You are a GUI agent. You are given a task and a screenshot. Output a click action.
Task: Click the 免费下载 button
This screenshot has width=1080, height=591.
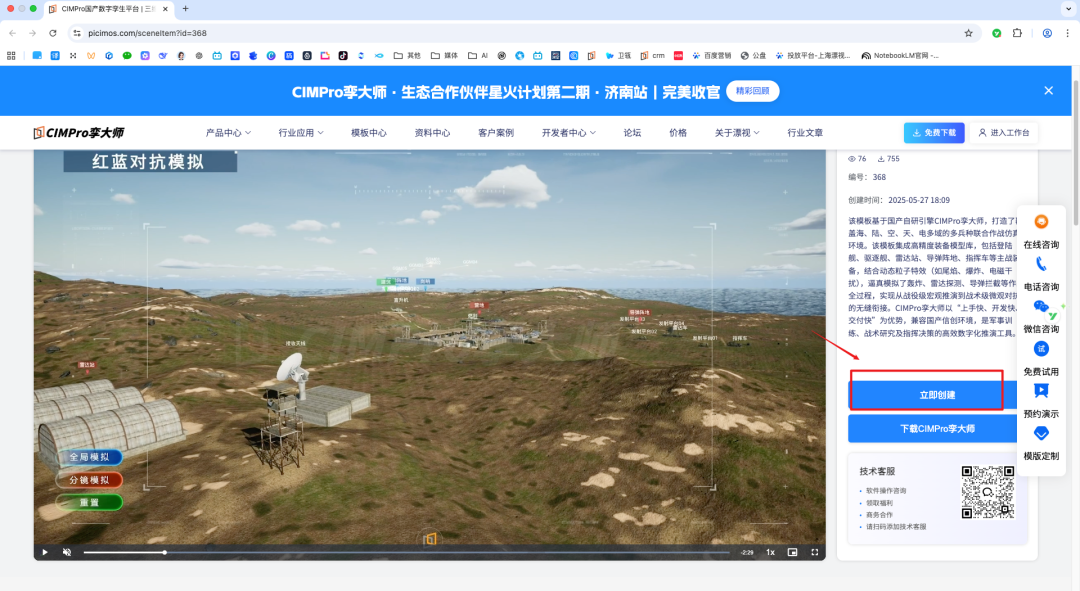[934, 132]
